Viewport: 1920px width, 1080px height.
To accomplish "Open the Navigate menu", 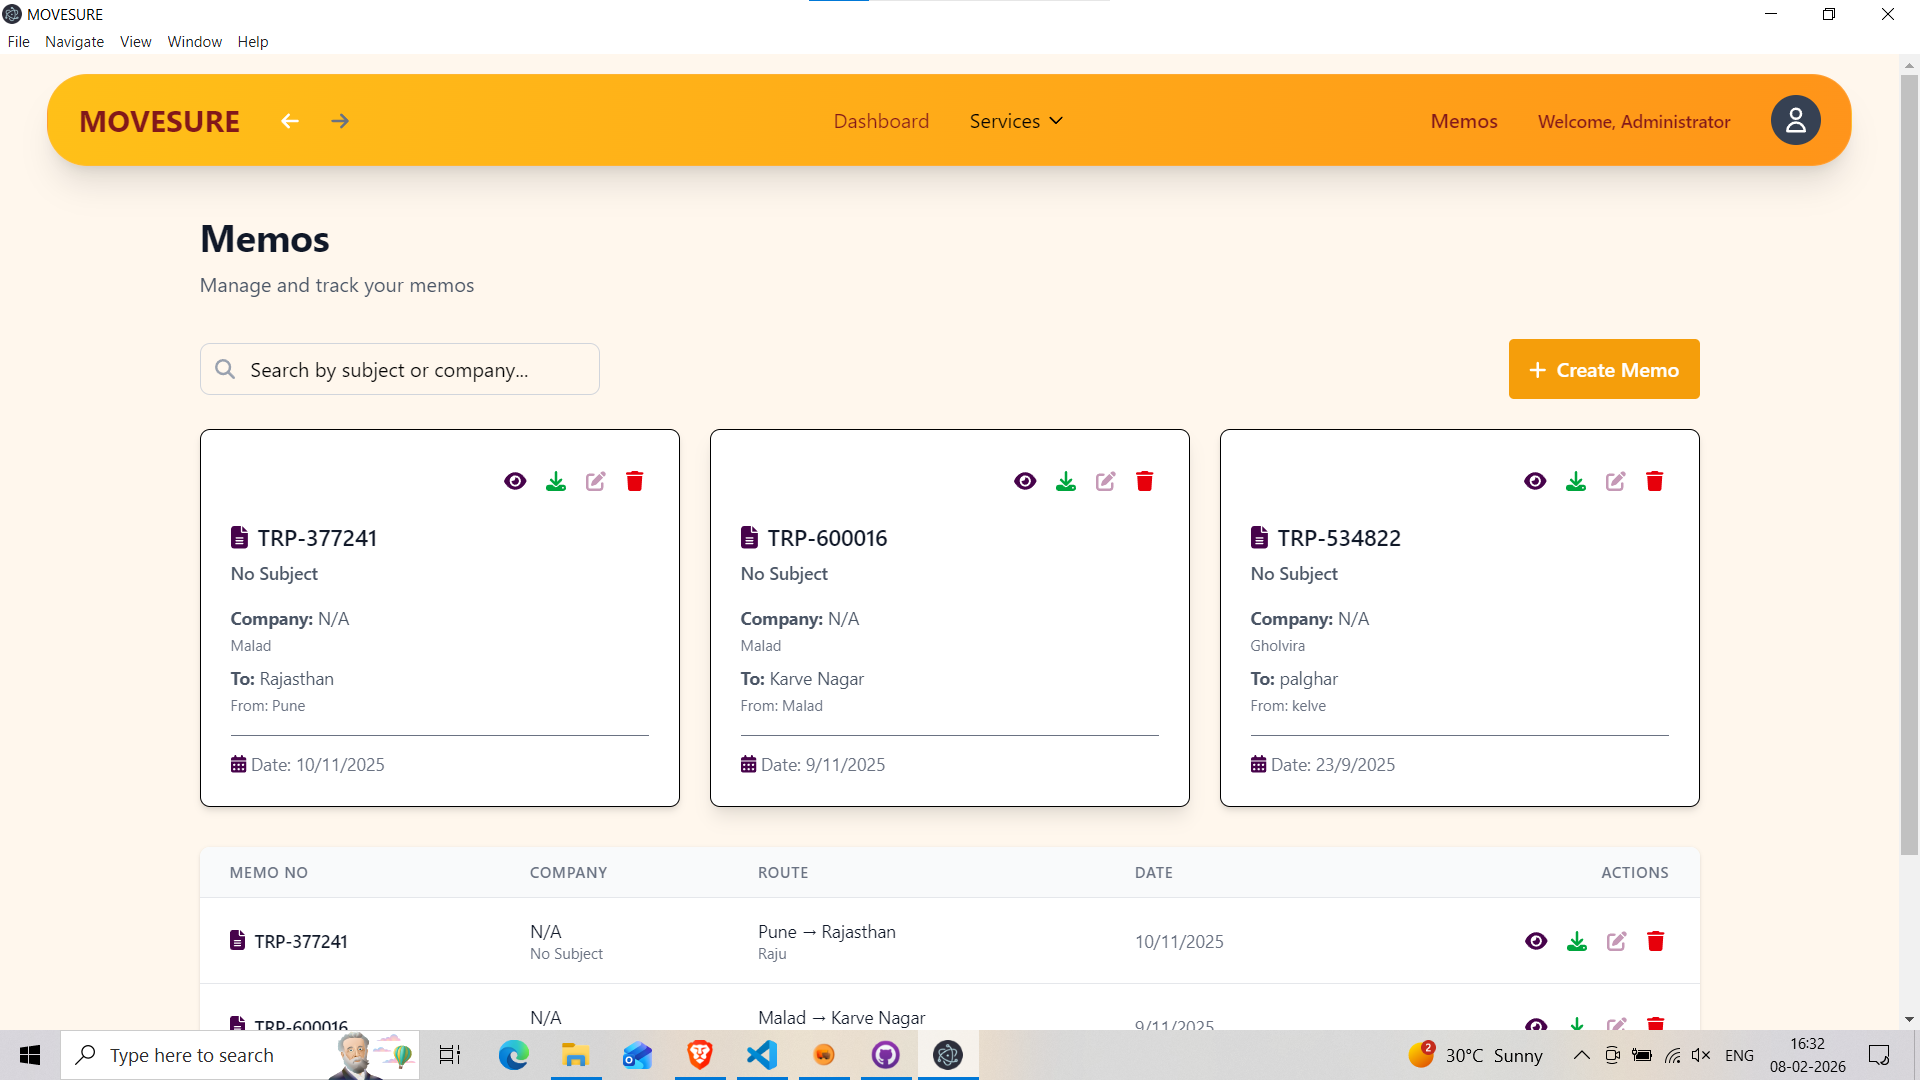I will [74, 41].
